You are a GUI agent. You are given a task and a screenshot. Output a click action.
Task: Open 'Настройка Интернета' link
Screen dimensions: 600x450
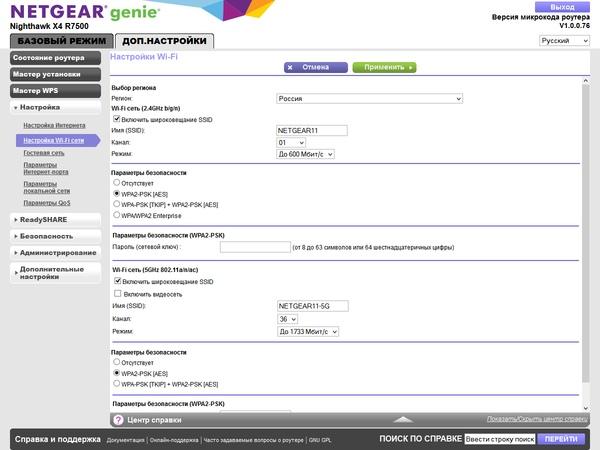click(x=54, y=126)
